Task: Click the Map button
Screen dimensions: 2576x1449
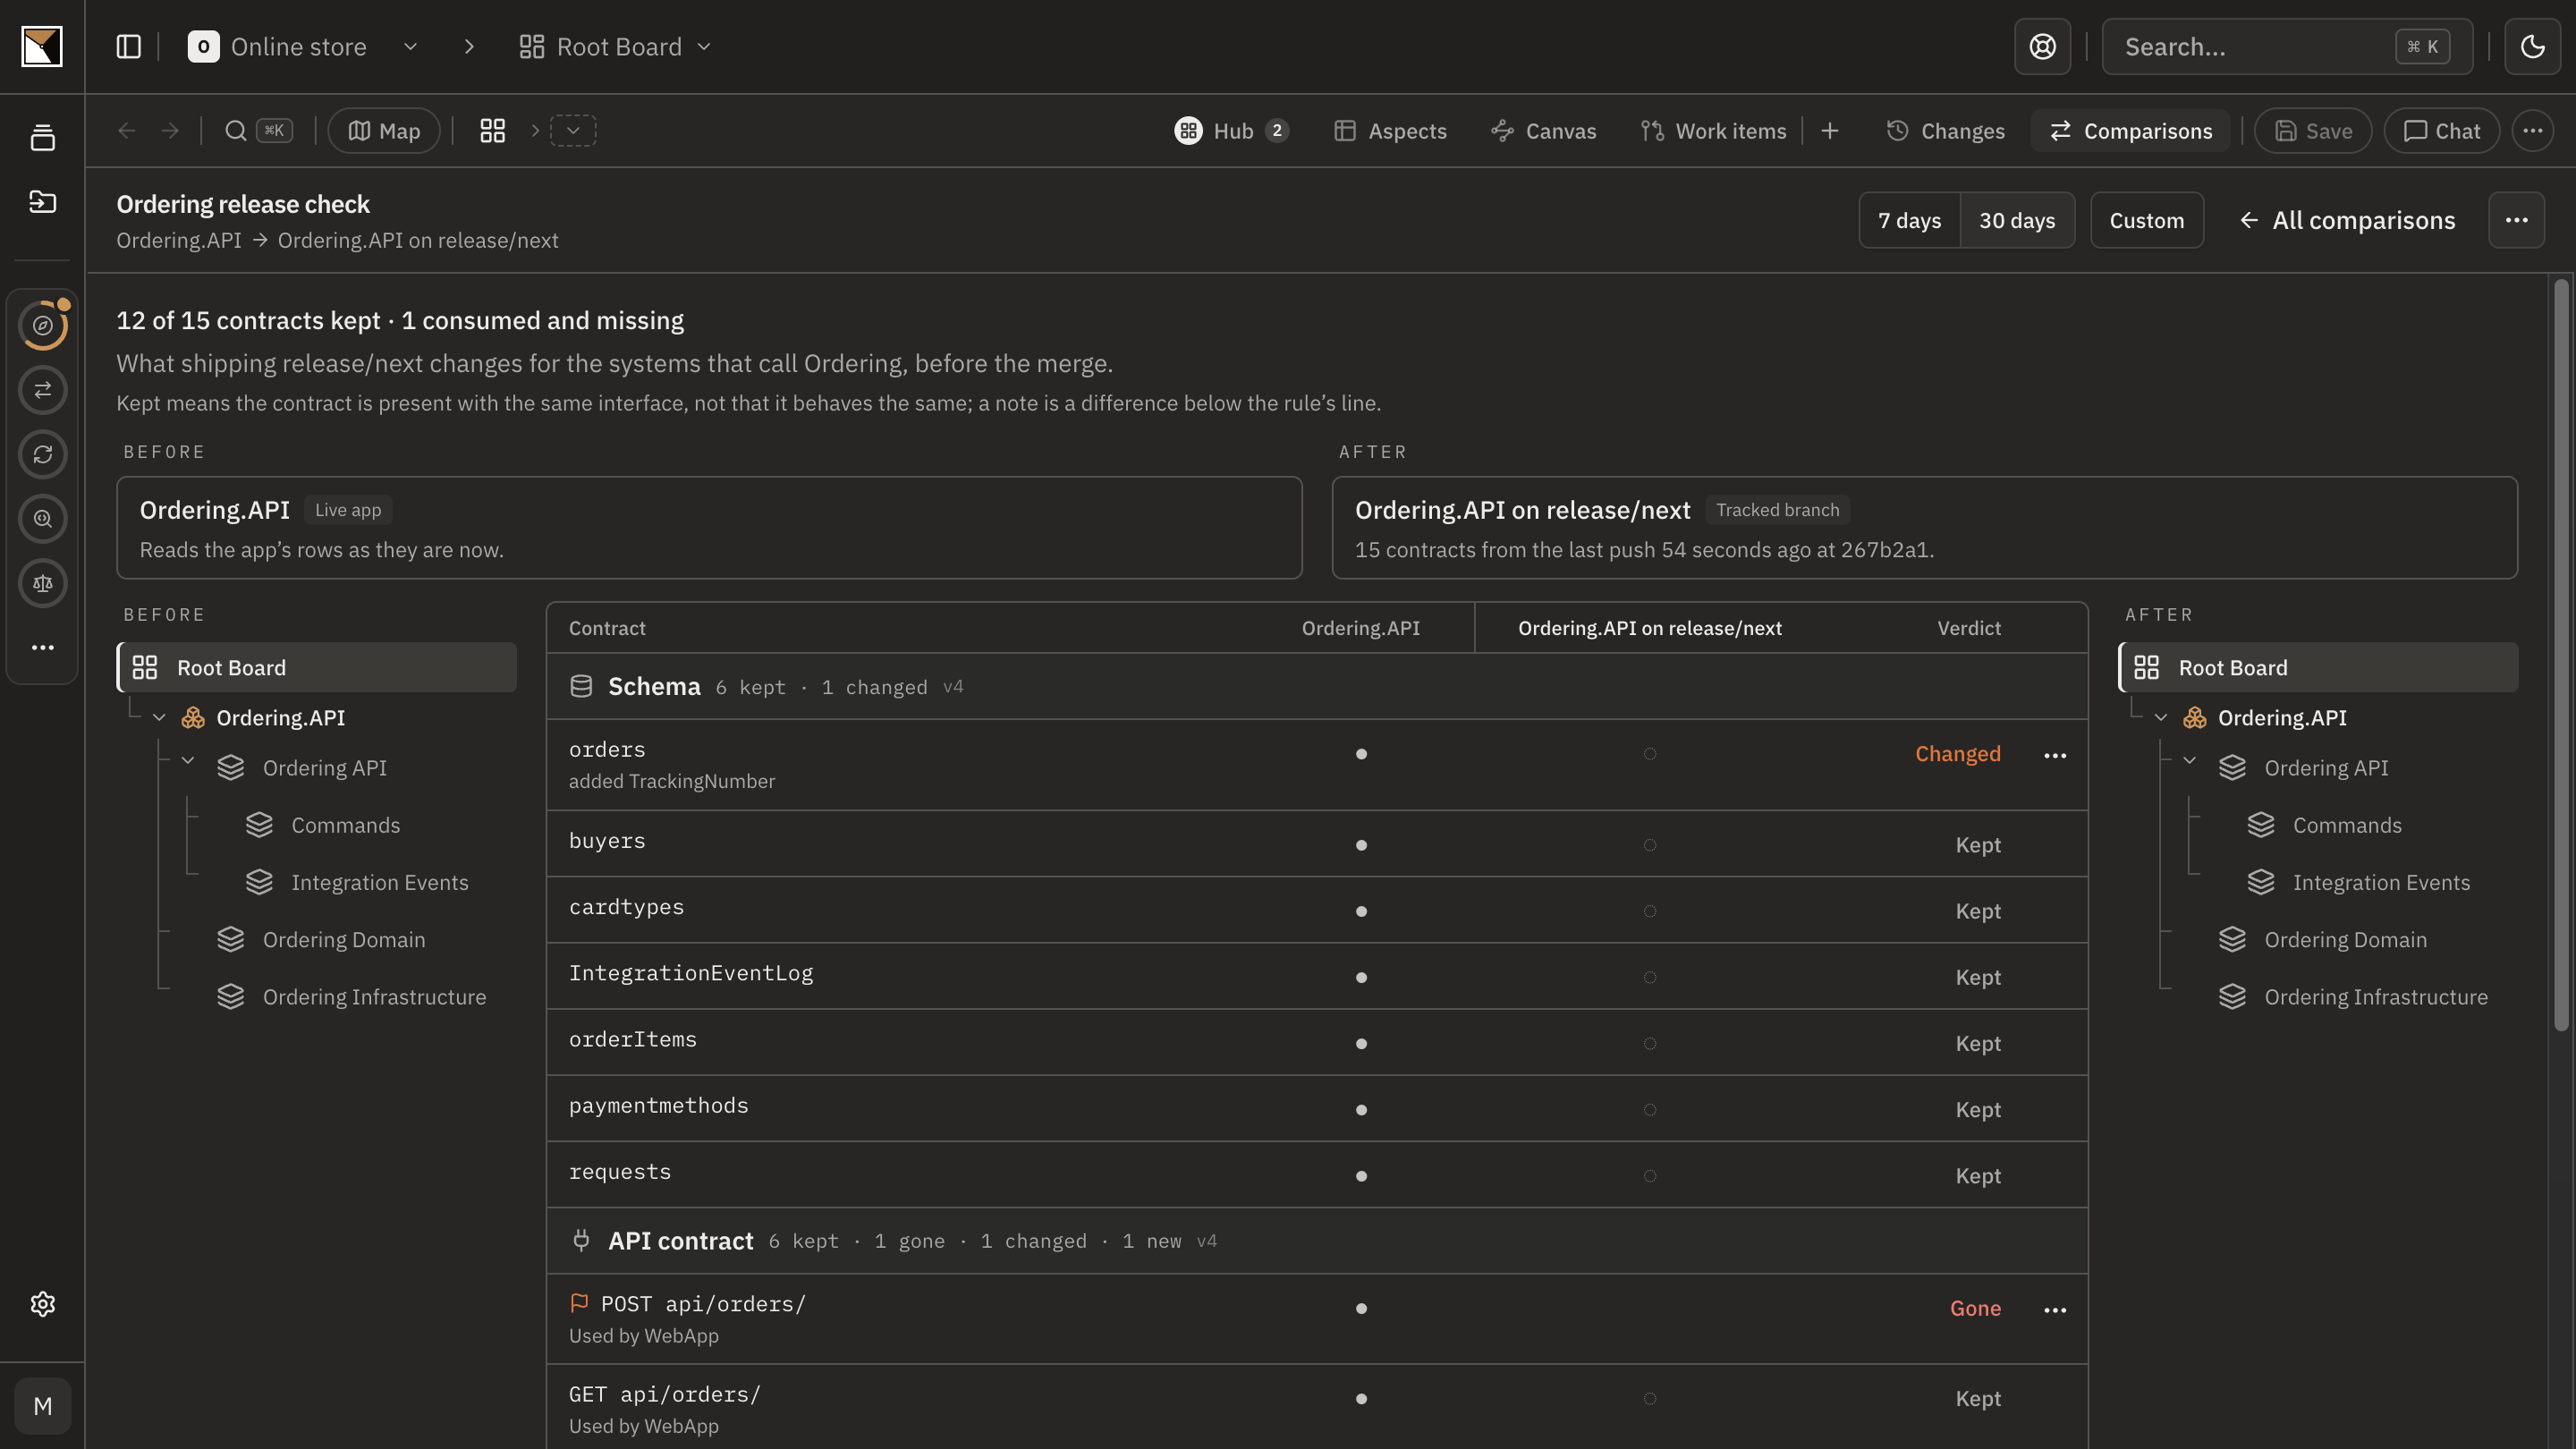Action: tap(384, 131)
